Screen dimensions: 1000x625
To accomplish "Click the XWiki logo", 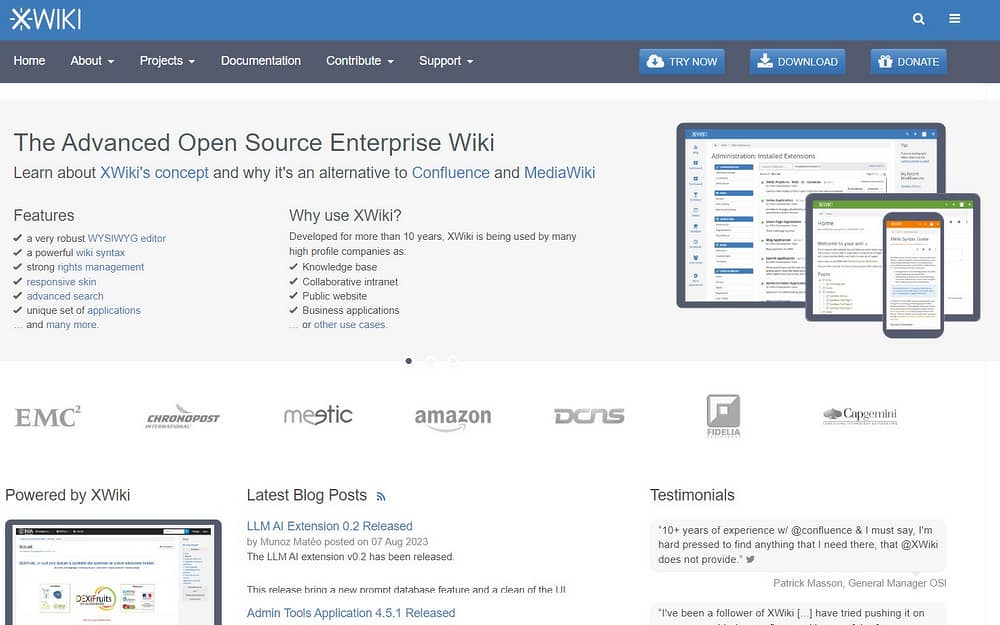I will 46,19.
